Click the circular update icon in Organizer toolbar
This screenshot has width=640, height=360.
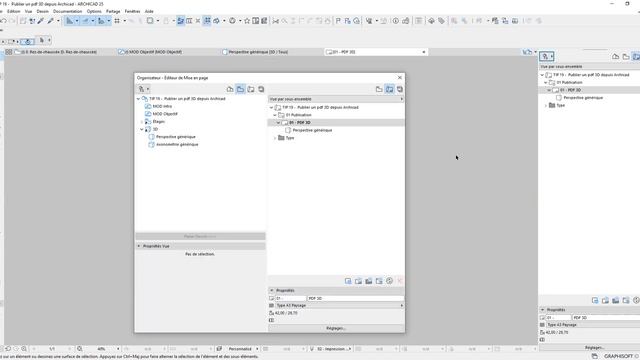click(x=389, y=281)
